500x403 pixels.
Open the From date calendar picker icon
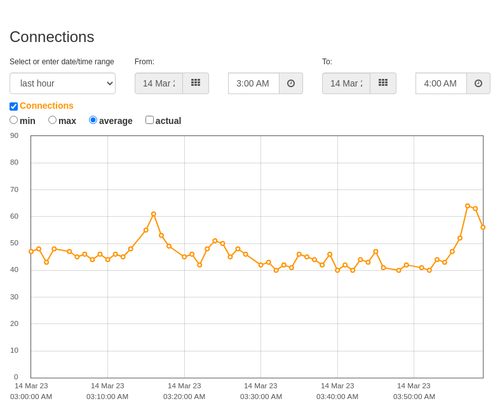tap(196, 83)
